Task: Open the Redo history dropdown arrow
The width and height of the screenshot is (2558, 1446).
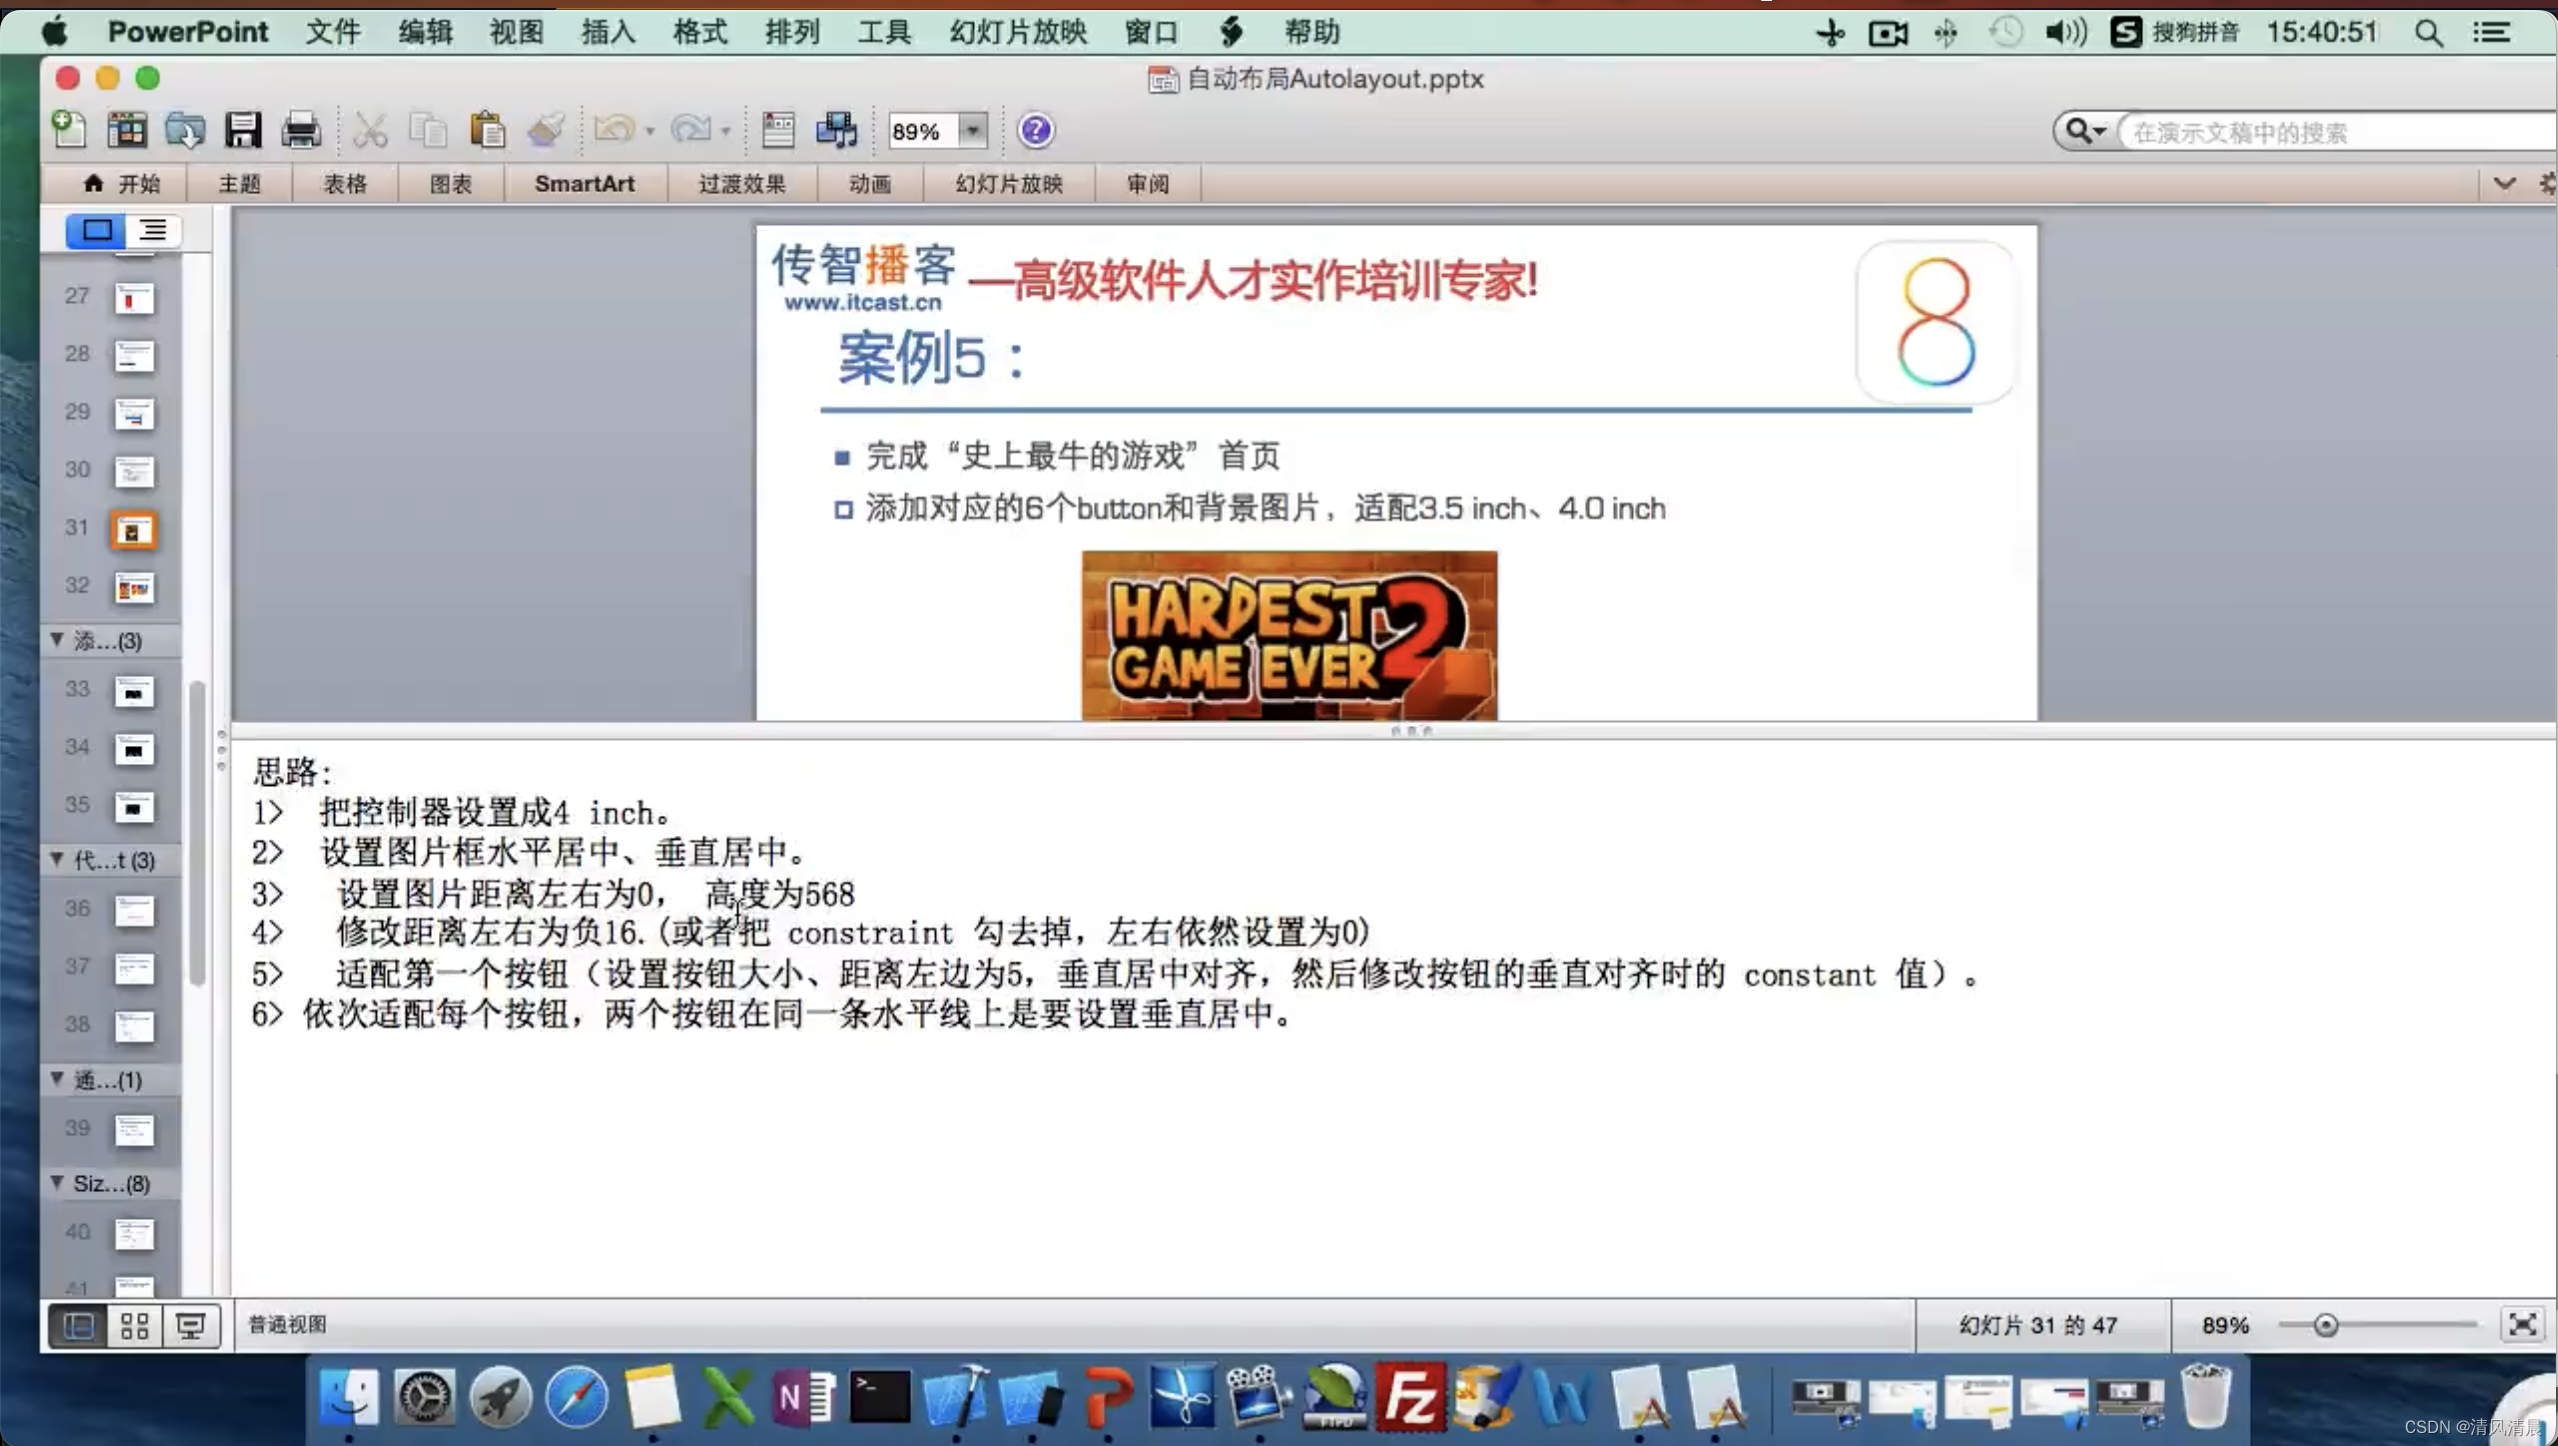Action: pyautogui.click(x=726, y=131)
